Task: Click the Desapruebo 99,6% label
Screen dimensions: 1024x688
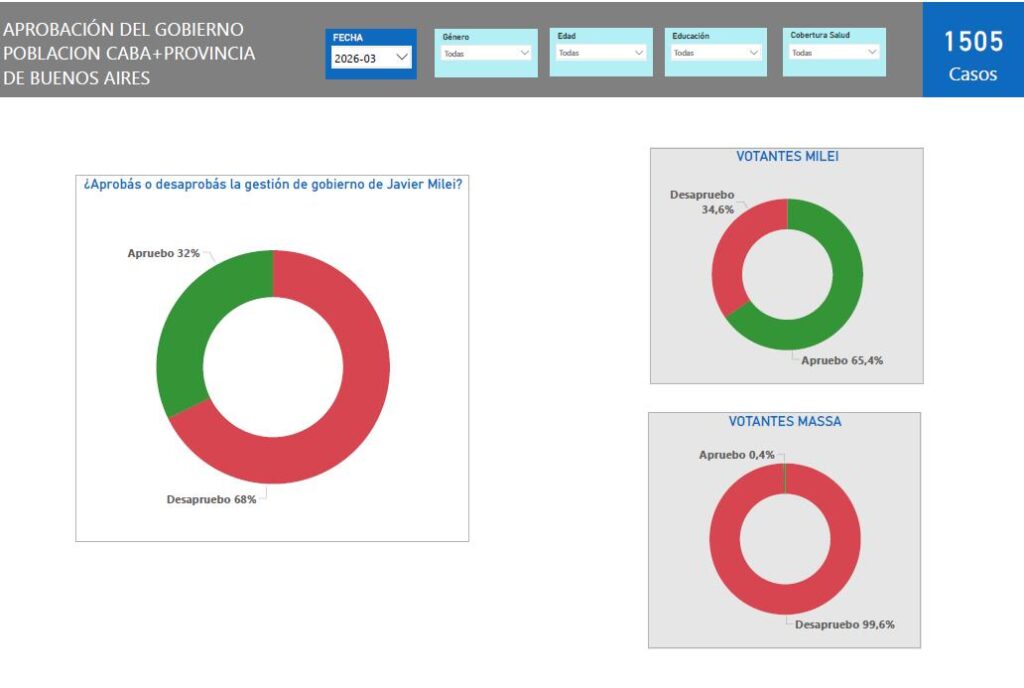Action: [845, 625]
